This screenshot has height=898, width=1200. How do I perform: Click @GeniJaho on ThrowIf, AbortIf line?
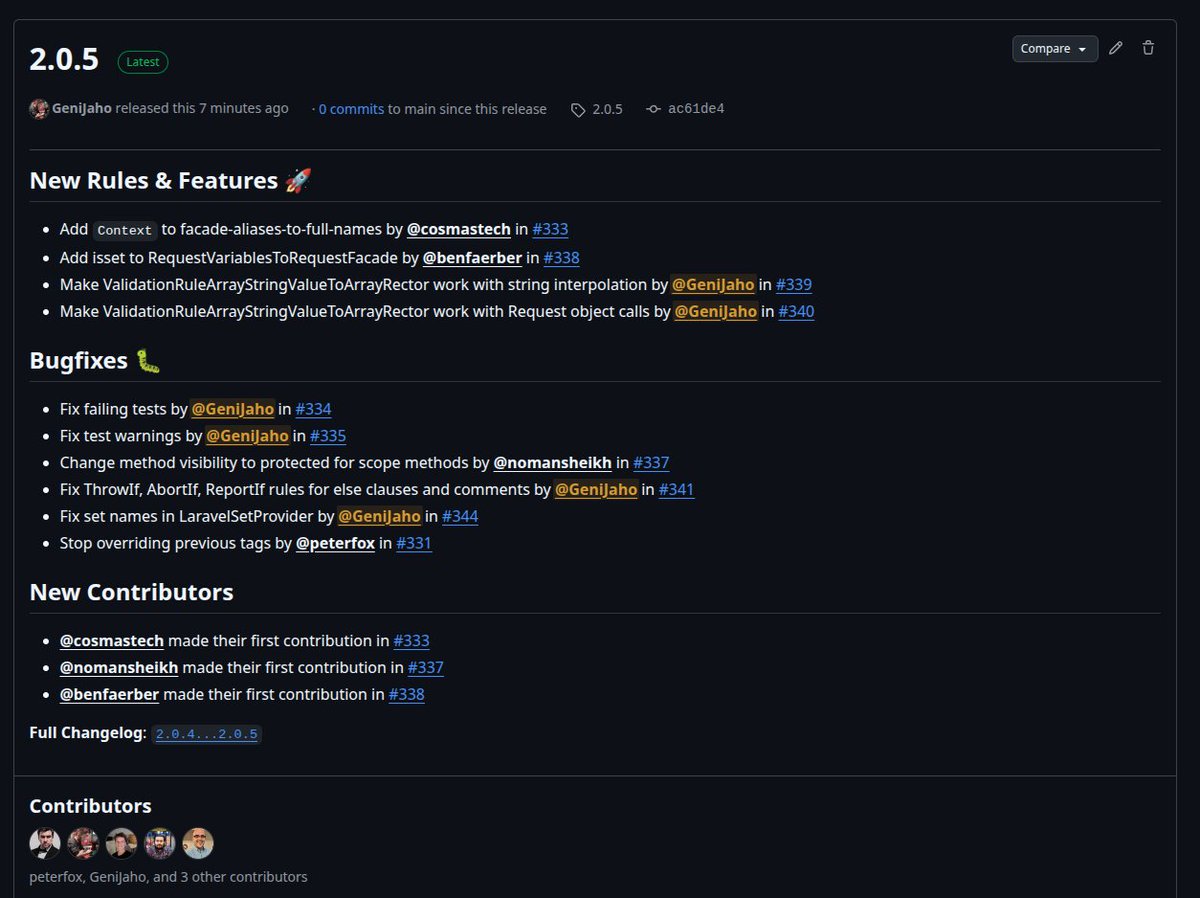tap(596, 489)
